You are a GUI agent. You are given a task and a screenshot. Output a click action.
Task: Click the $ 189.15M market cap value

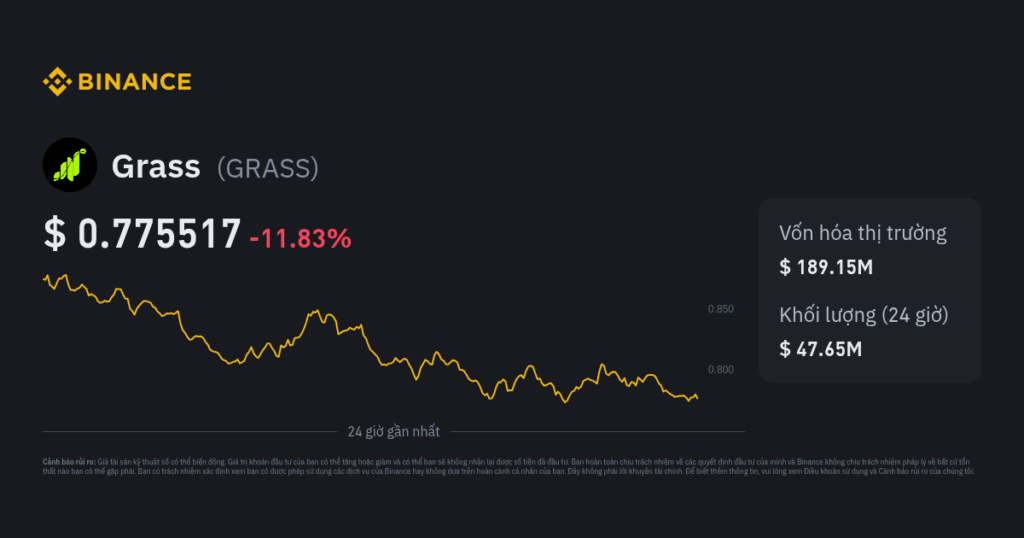tap(827, 267)
